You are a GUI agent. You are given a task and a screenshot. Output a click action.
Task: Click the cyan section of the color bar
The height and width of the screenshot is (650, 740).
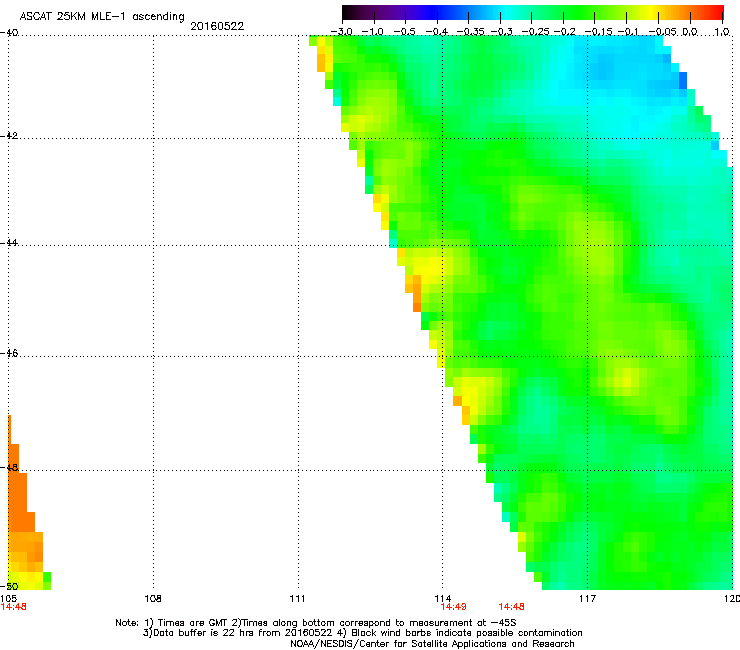[x=507, y=12]
